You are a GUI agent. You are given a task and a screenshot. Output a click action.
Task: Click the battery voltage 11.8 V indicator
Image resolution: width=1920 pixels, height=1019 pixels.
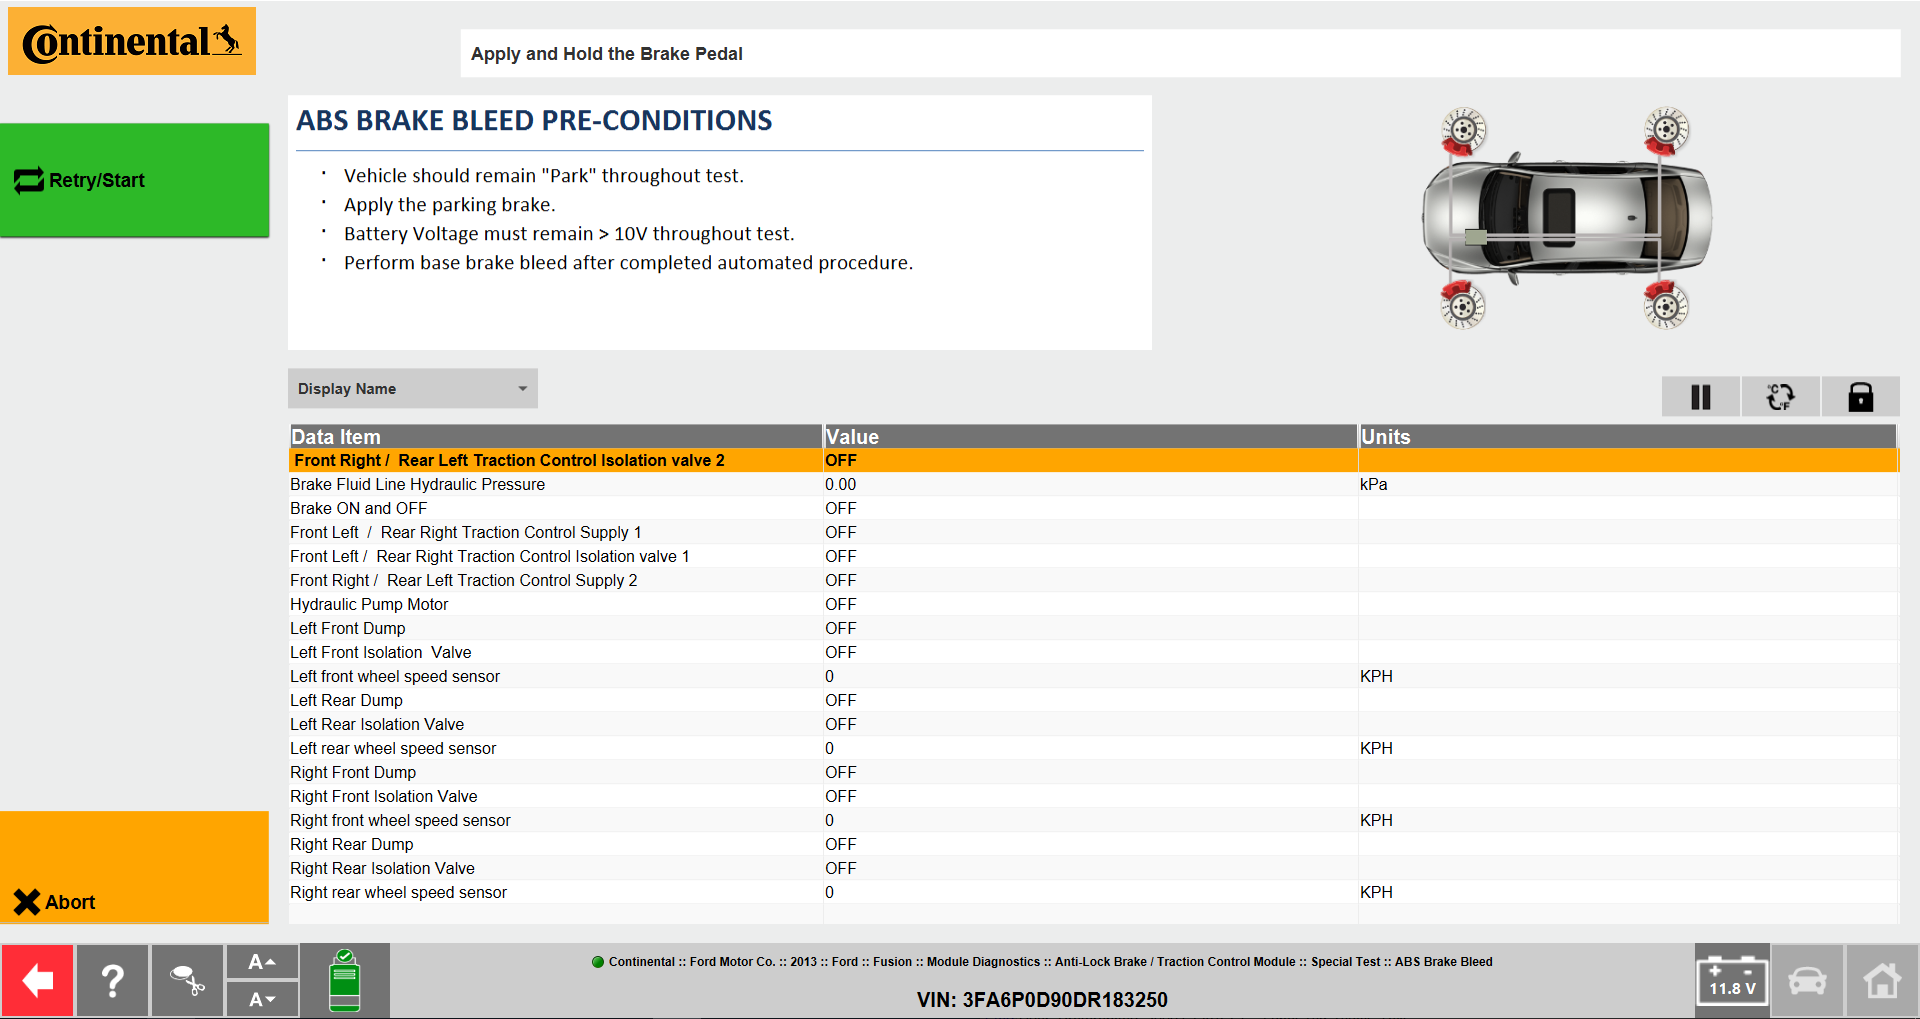(x=1732, y=980)
